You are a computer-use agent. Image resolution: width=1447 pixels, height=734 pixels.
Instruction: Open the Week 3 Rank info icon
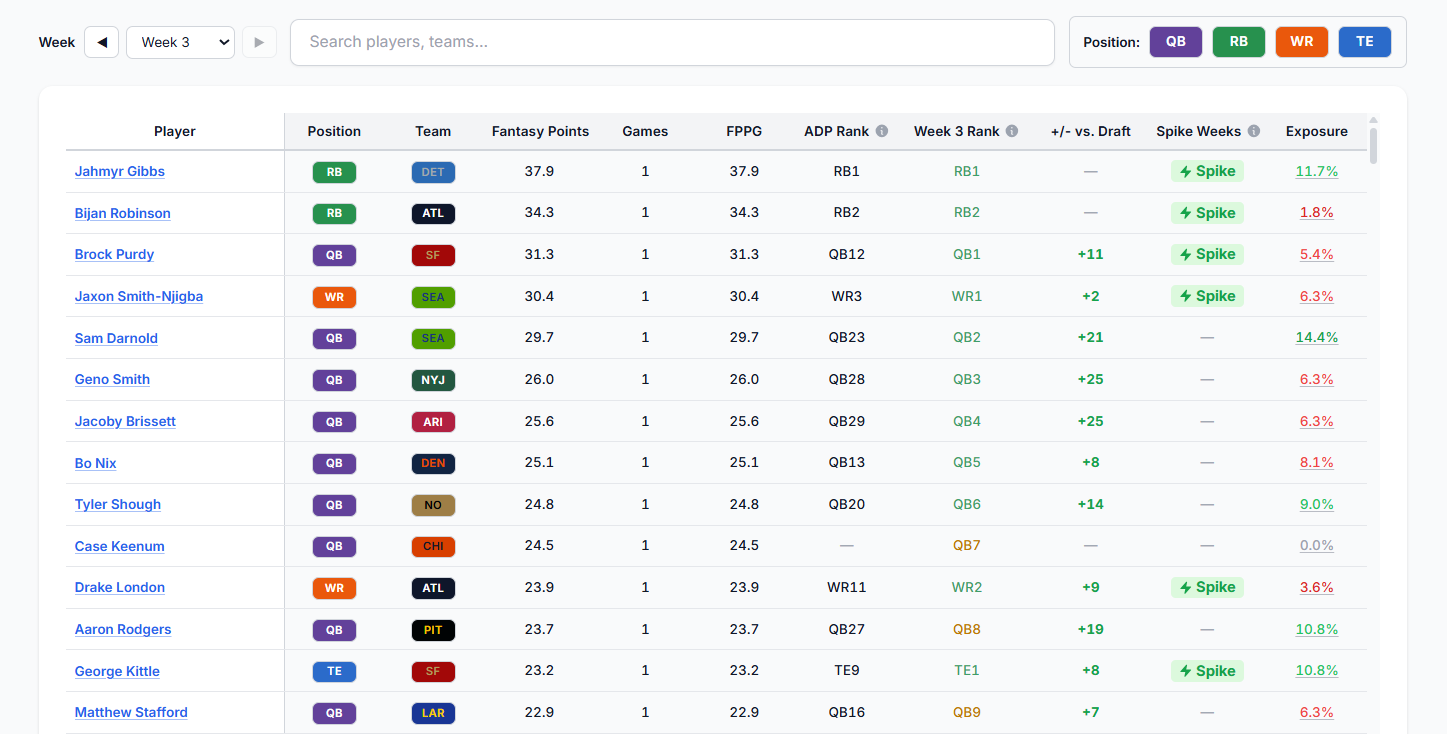[x=1012, y=131]
